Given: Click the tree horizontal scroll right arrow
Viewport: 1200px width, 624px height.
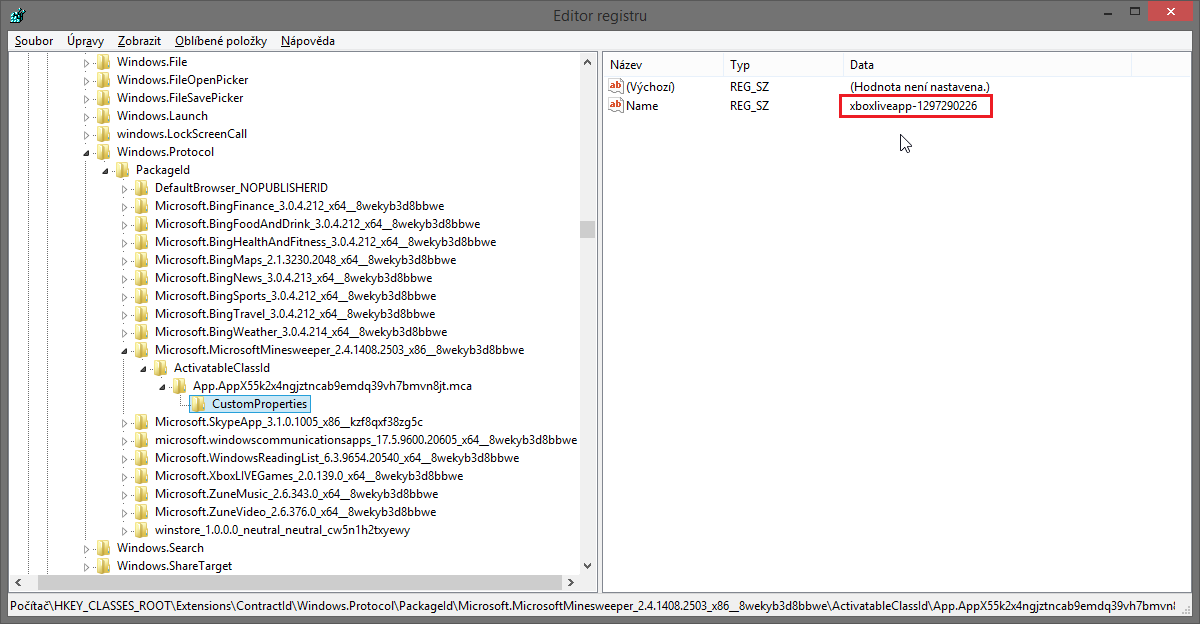Looking at the screenshot, I should [571, 583].
